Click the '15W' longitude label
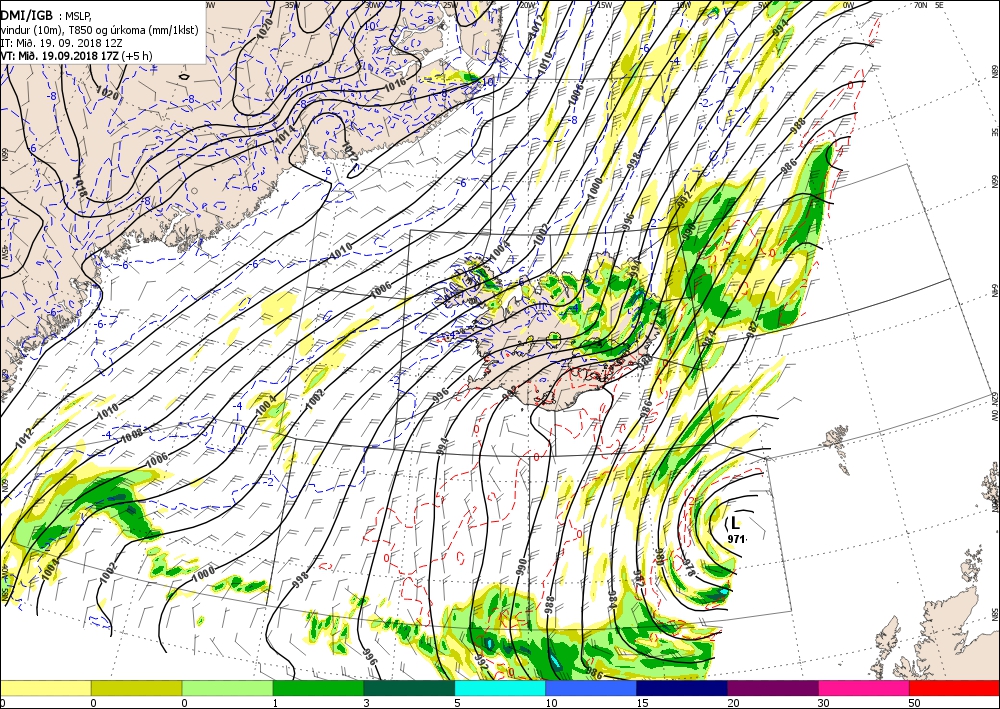Viewport: 1000px width, 709px height. coord(605,4)
